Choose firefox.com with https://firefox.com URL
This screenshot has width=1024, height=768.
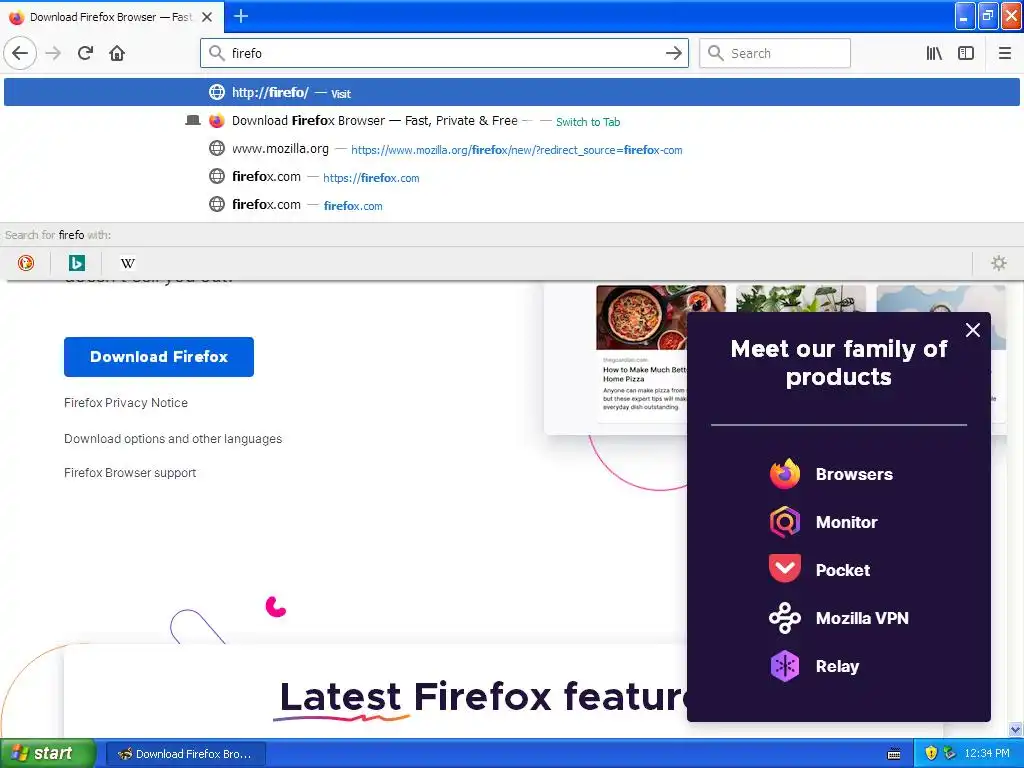pos(511,177)
